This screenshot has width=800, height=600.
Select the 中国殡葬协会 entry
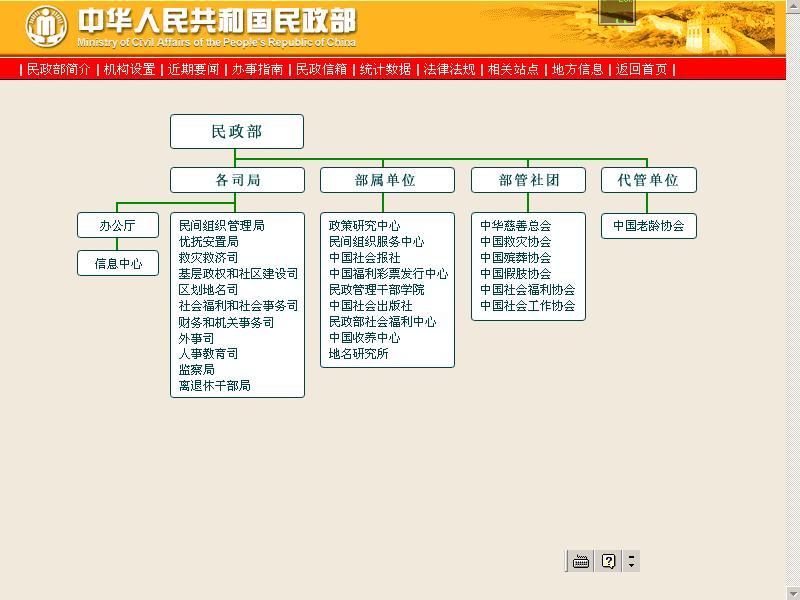click(x=515, y=258)
